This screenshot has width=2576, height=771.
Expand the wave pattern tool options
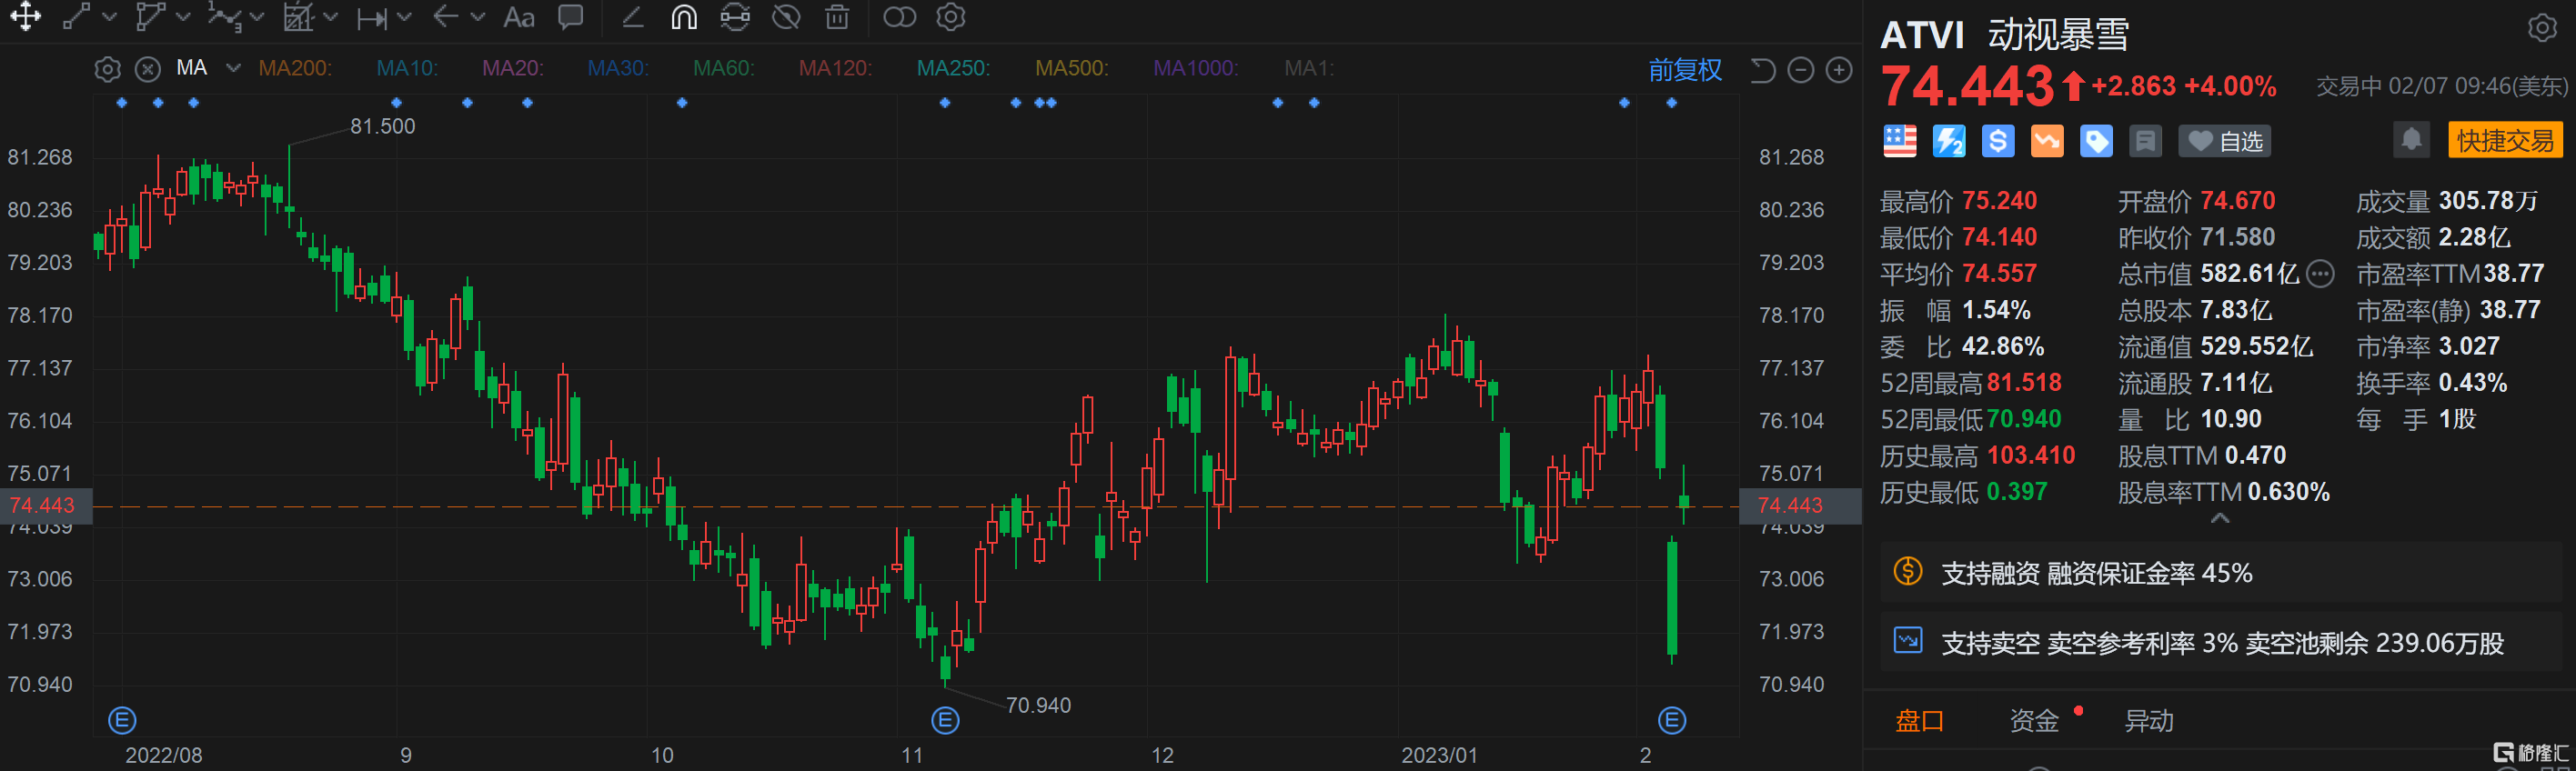(x=257, y=17)
